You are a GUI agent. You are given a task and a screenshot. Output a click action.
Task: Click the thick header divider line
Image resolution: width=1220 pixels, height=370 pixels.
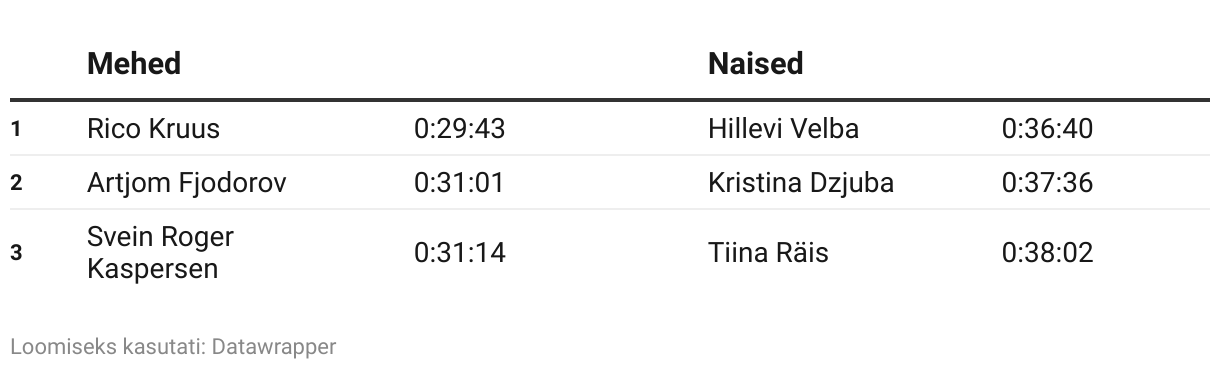click(610, 100)
